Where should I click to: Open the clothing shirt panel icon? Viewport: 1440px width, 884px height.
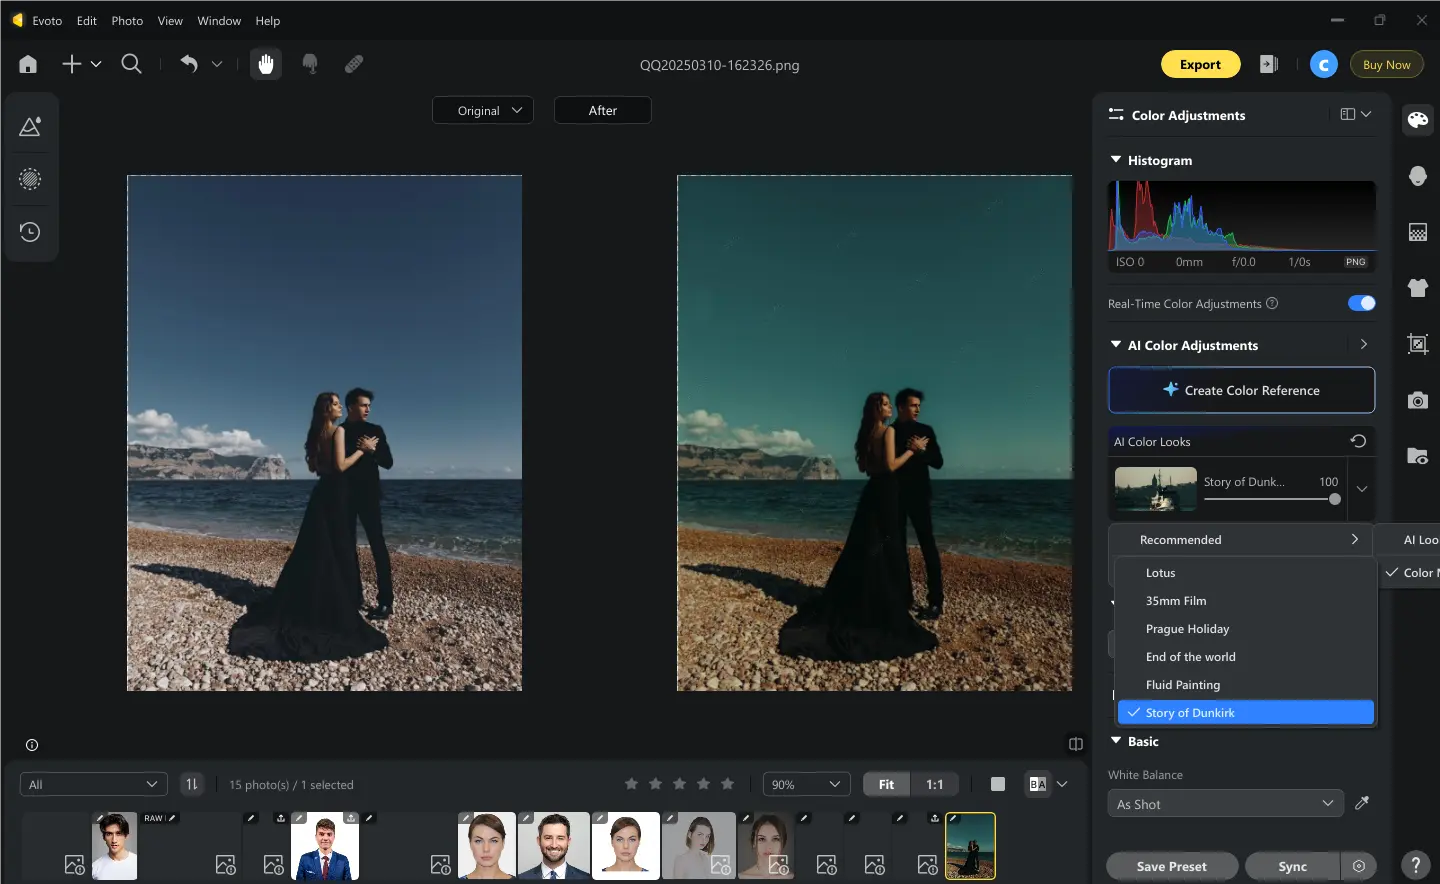(1418, 288)
